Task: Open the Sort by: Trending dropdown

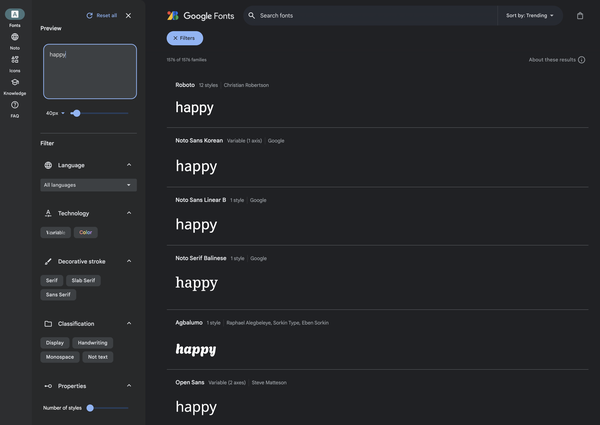Action: tap(530, 15)
